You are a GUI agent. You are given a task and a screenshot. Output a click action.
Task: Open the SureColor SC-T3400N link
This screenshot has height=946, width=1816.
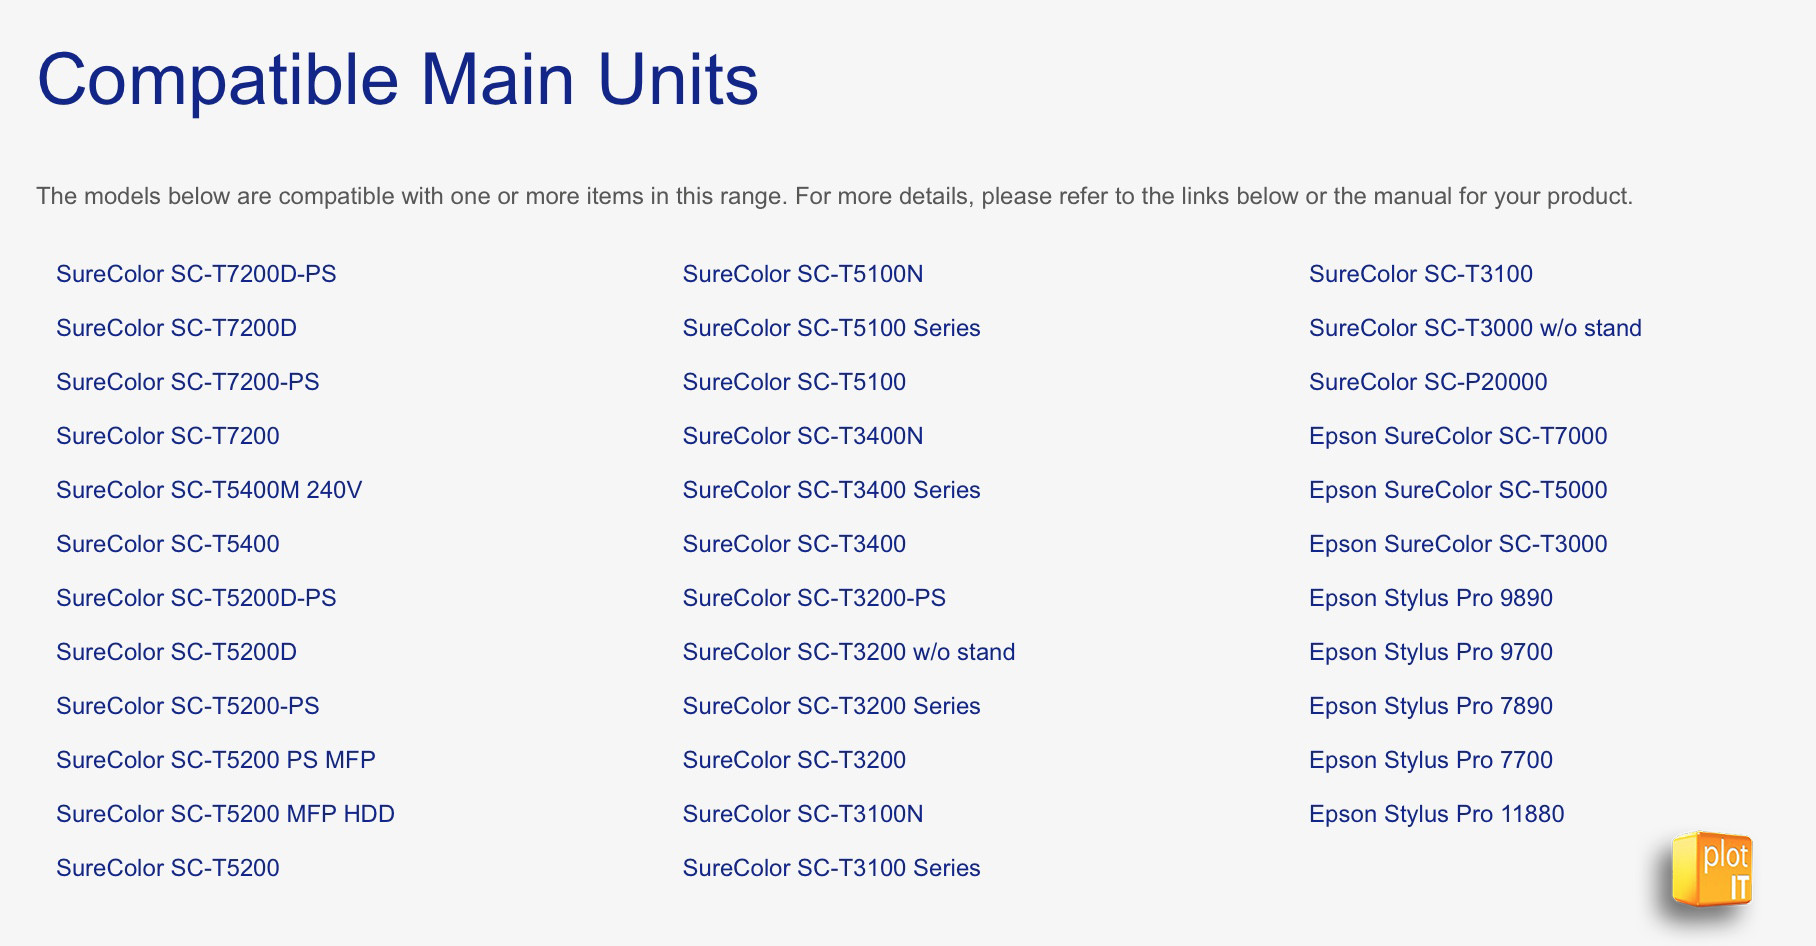coord(803,436)
